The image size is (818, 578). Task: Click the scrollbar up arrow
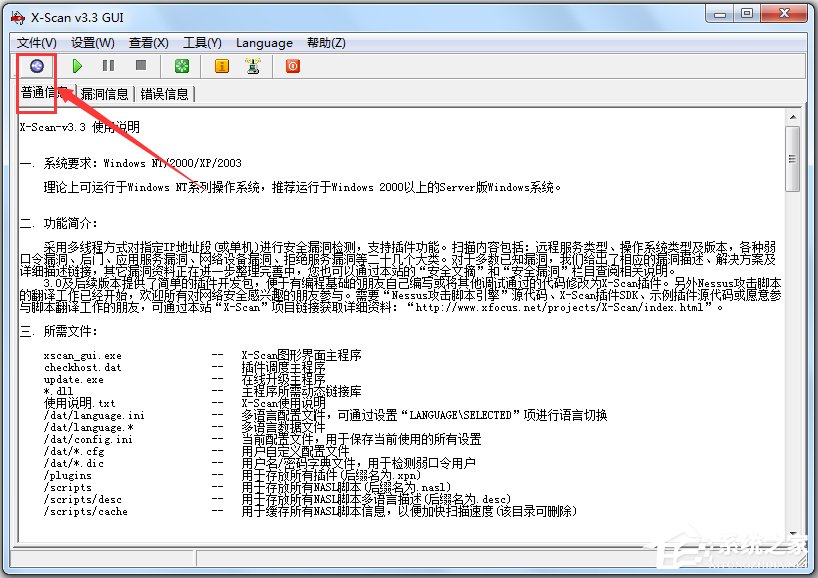(x=792, y=117)
